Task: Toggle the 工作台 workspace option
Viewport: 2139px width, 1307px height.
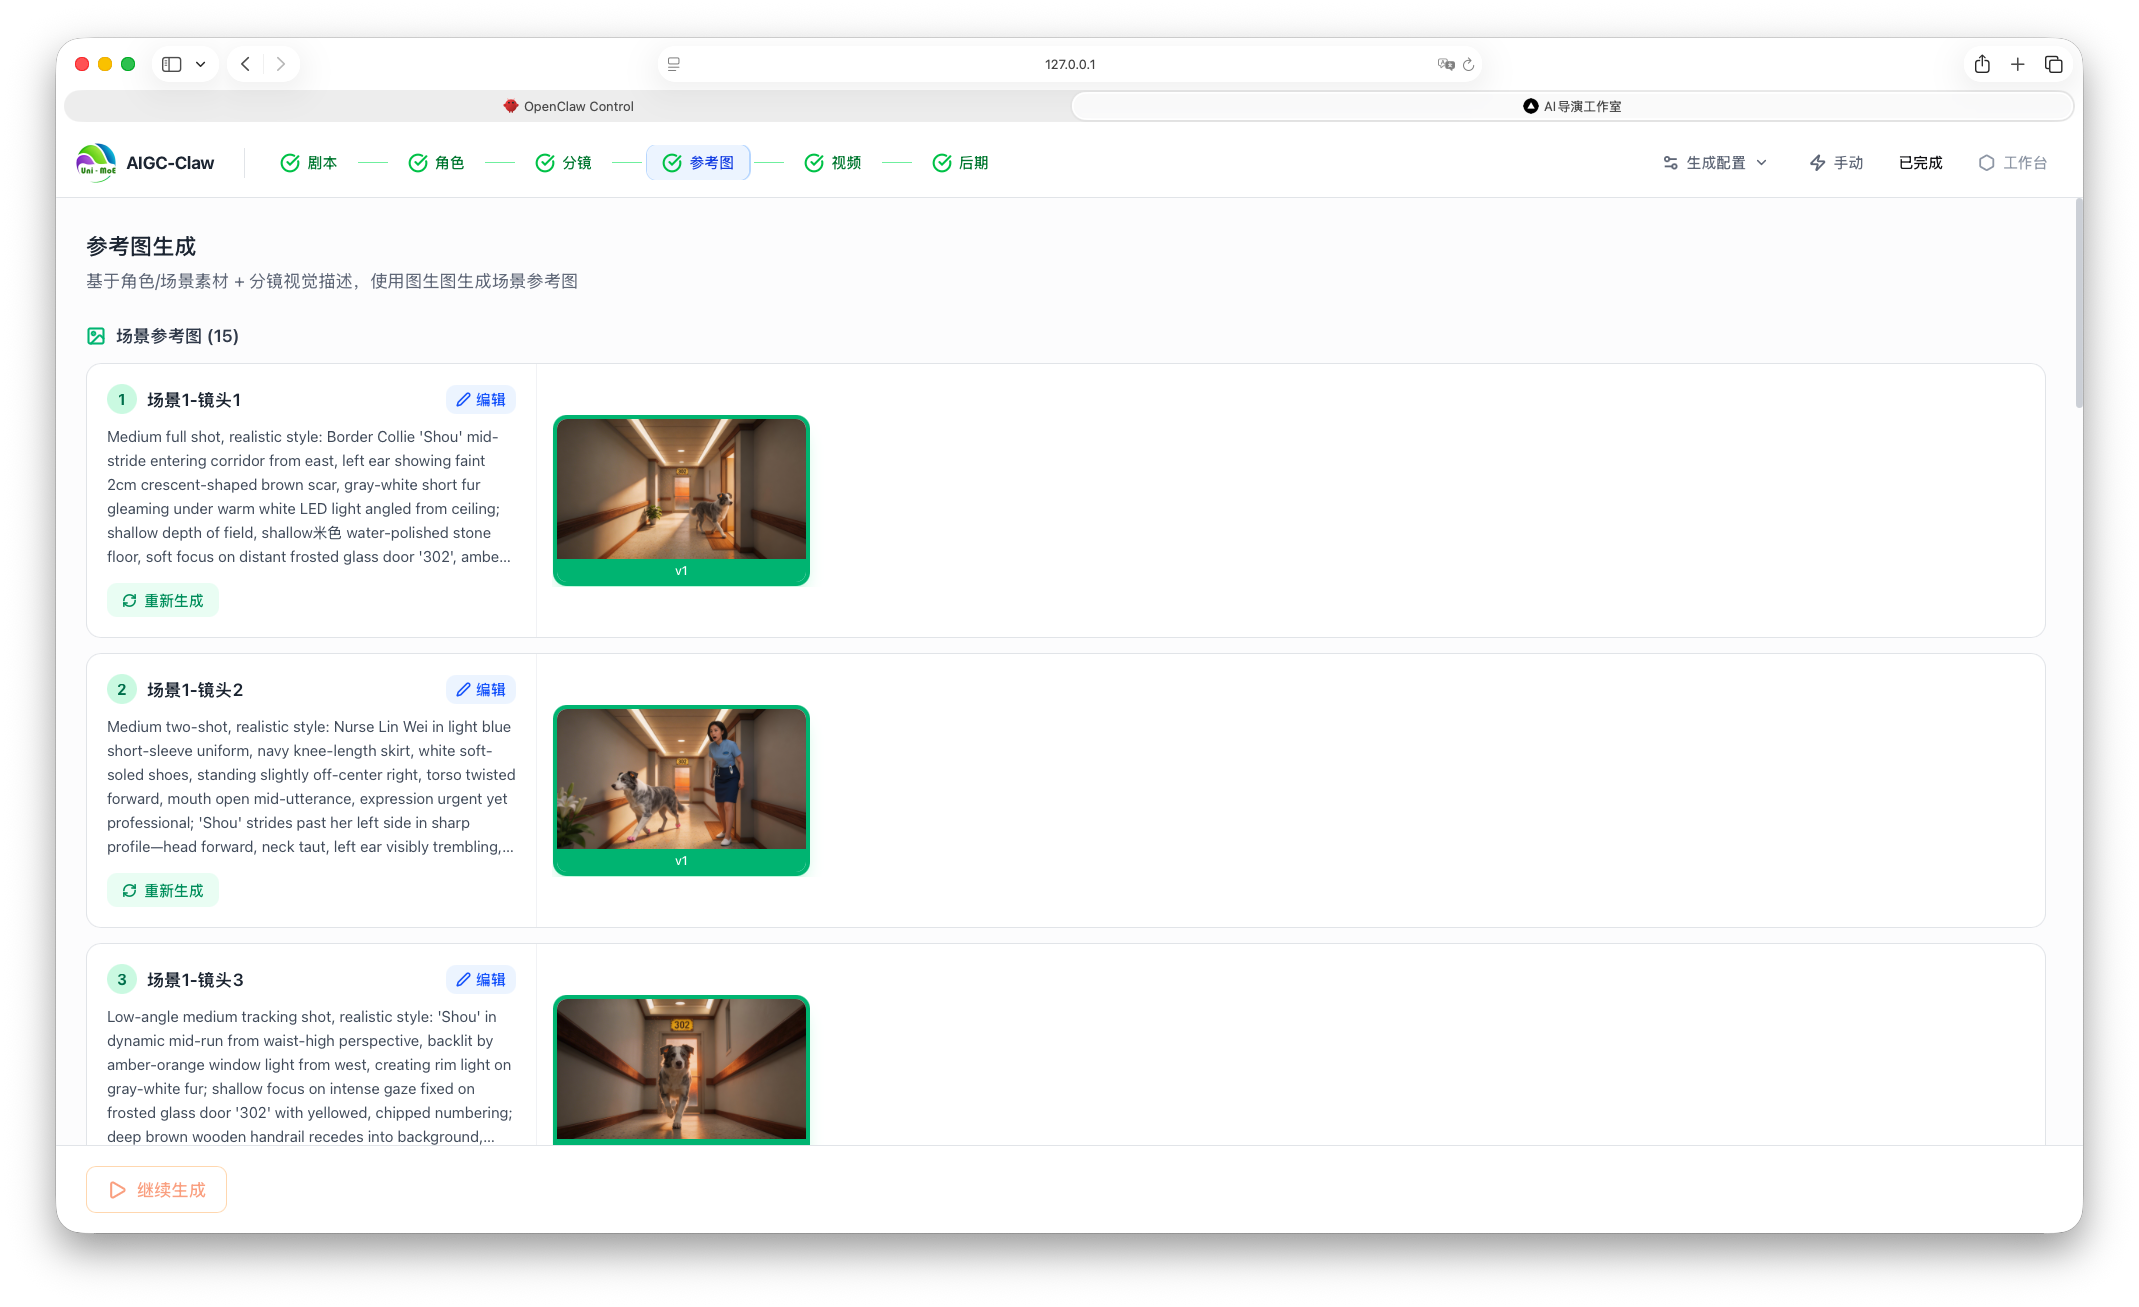Action: tap(2012, 163)
